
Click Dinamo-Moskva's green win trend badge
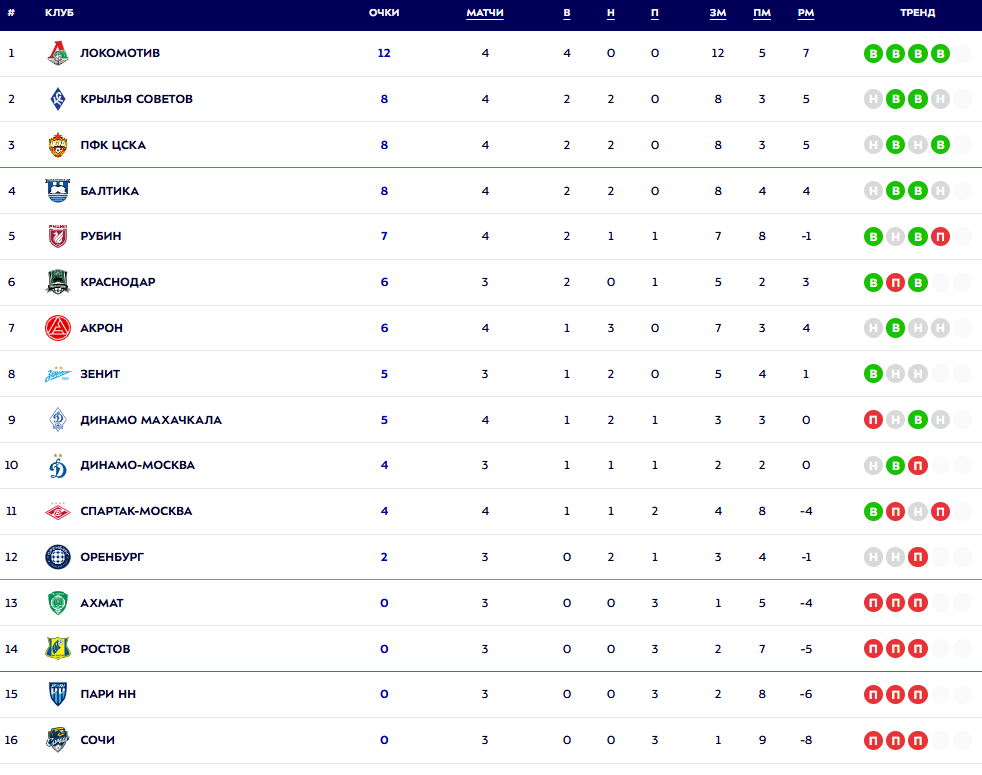click(x=896, y=465)
